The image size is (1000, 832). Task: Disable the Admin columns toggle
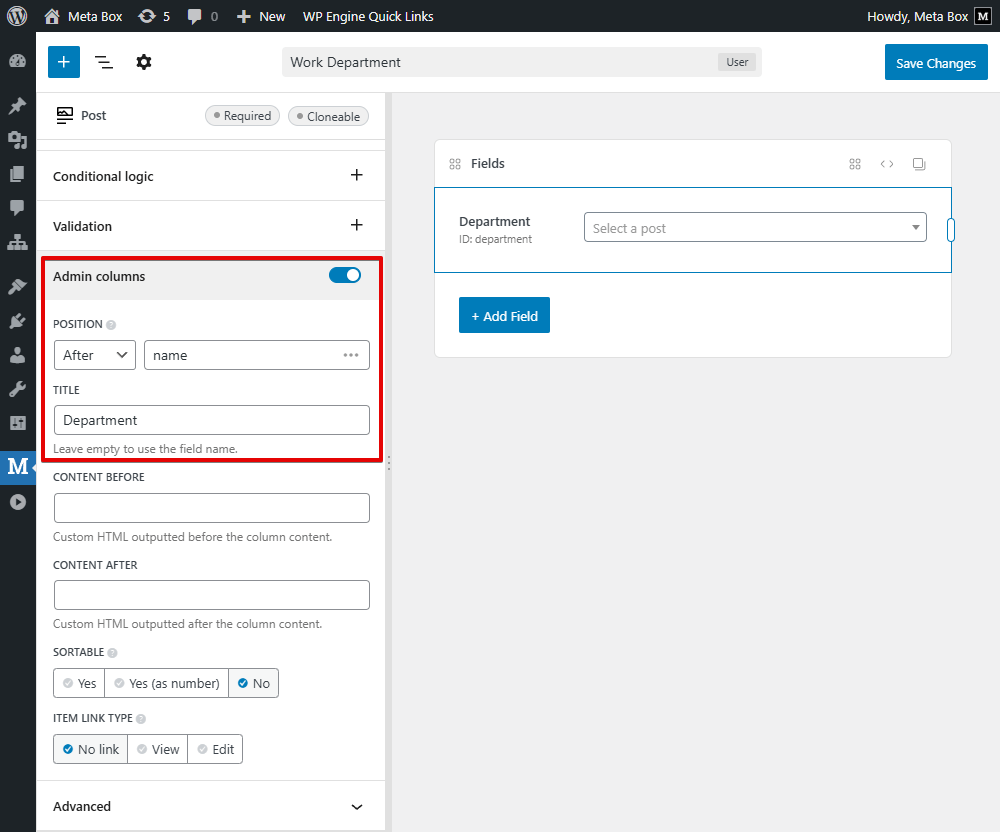point(345,276)
